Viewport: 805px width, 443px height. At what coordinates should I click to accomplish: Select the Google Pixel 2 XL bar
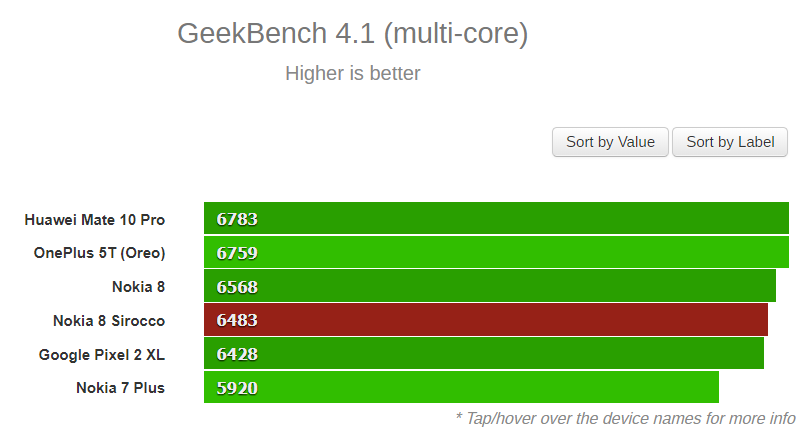[484, 353]
